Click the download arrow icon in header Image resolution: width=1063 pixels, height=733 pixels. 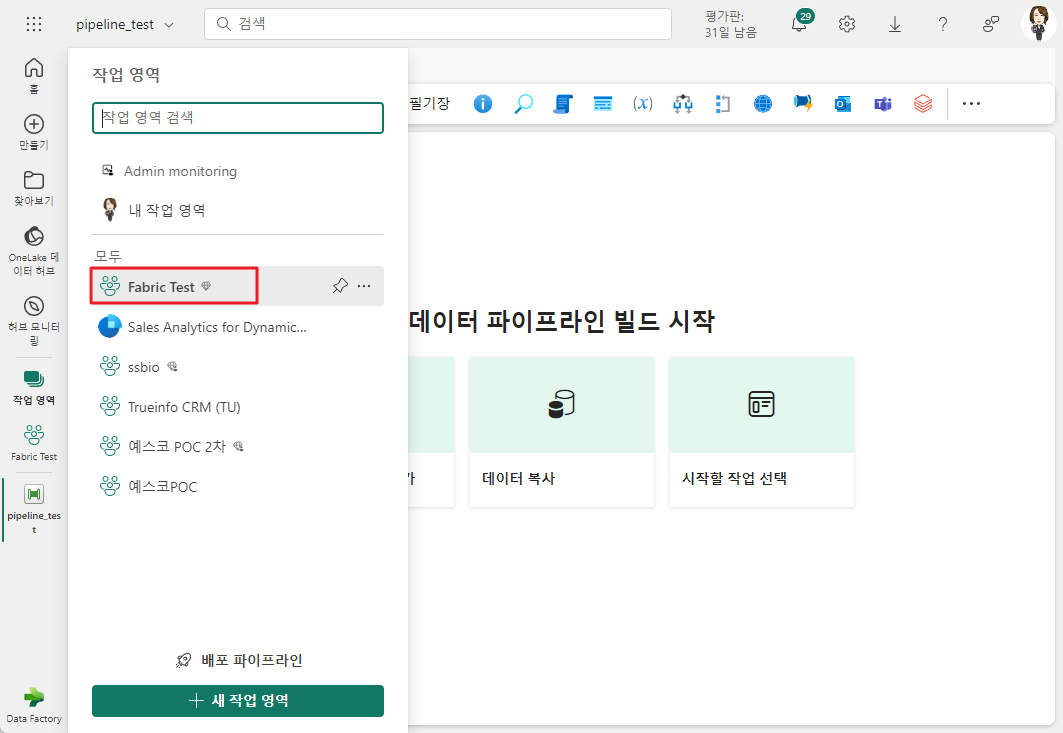click(x=895, y=24)
